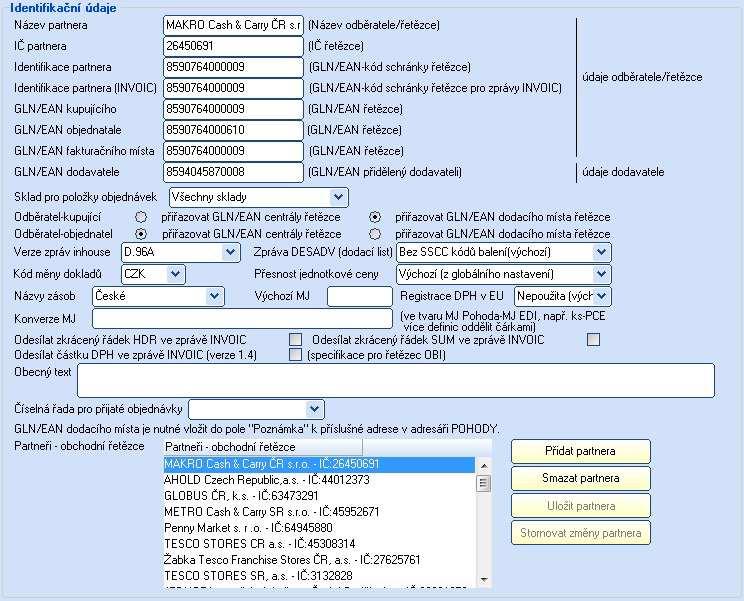Click GLN/EAN kupujícího field
This screenshot has width=744, height=601.
[x=233, y=109]
